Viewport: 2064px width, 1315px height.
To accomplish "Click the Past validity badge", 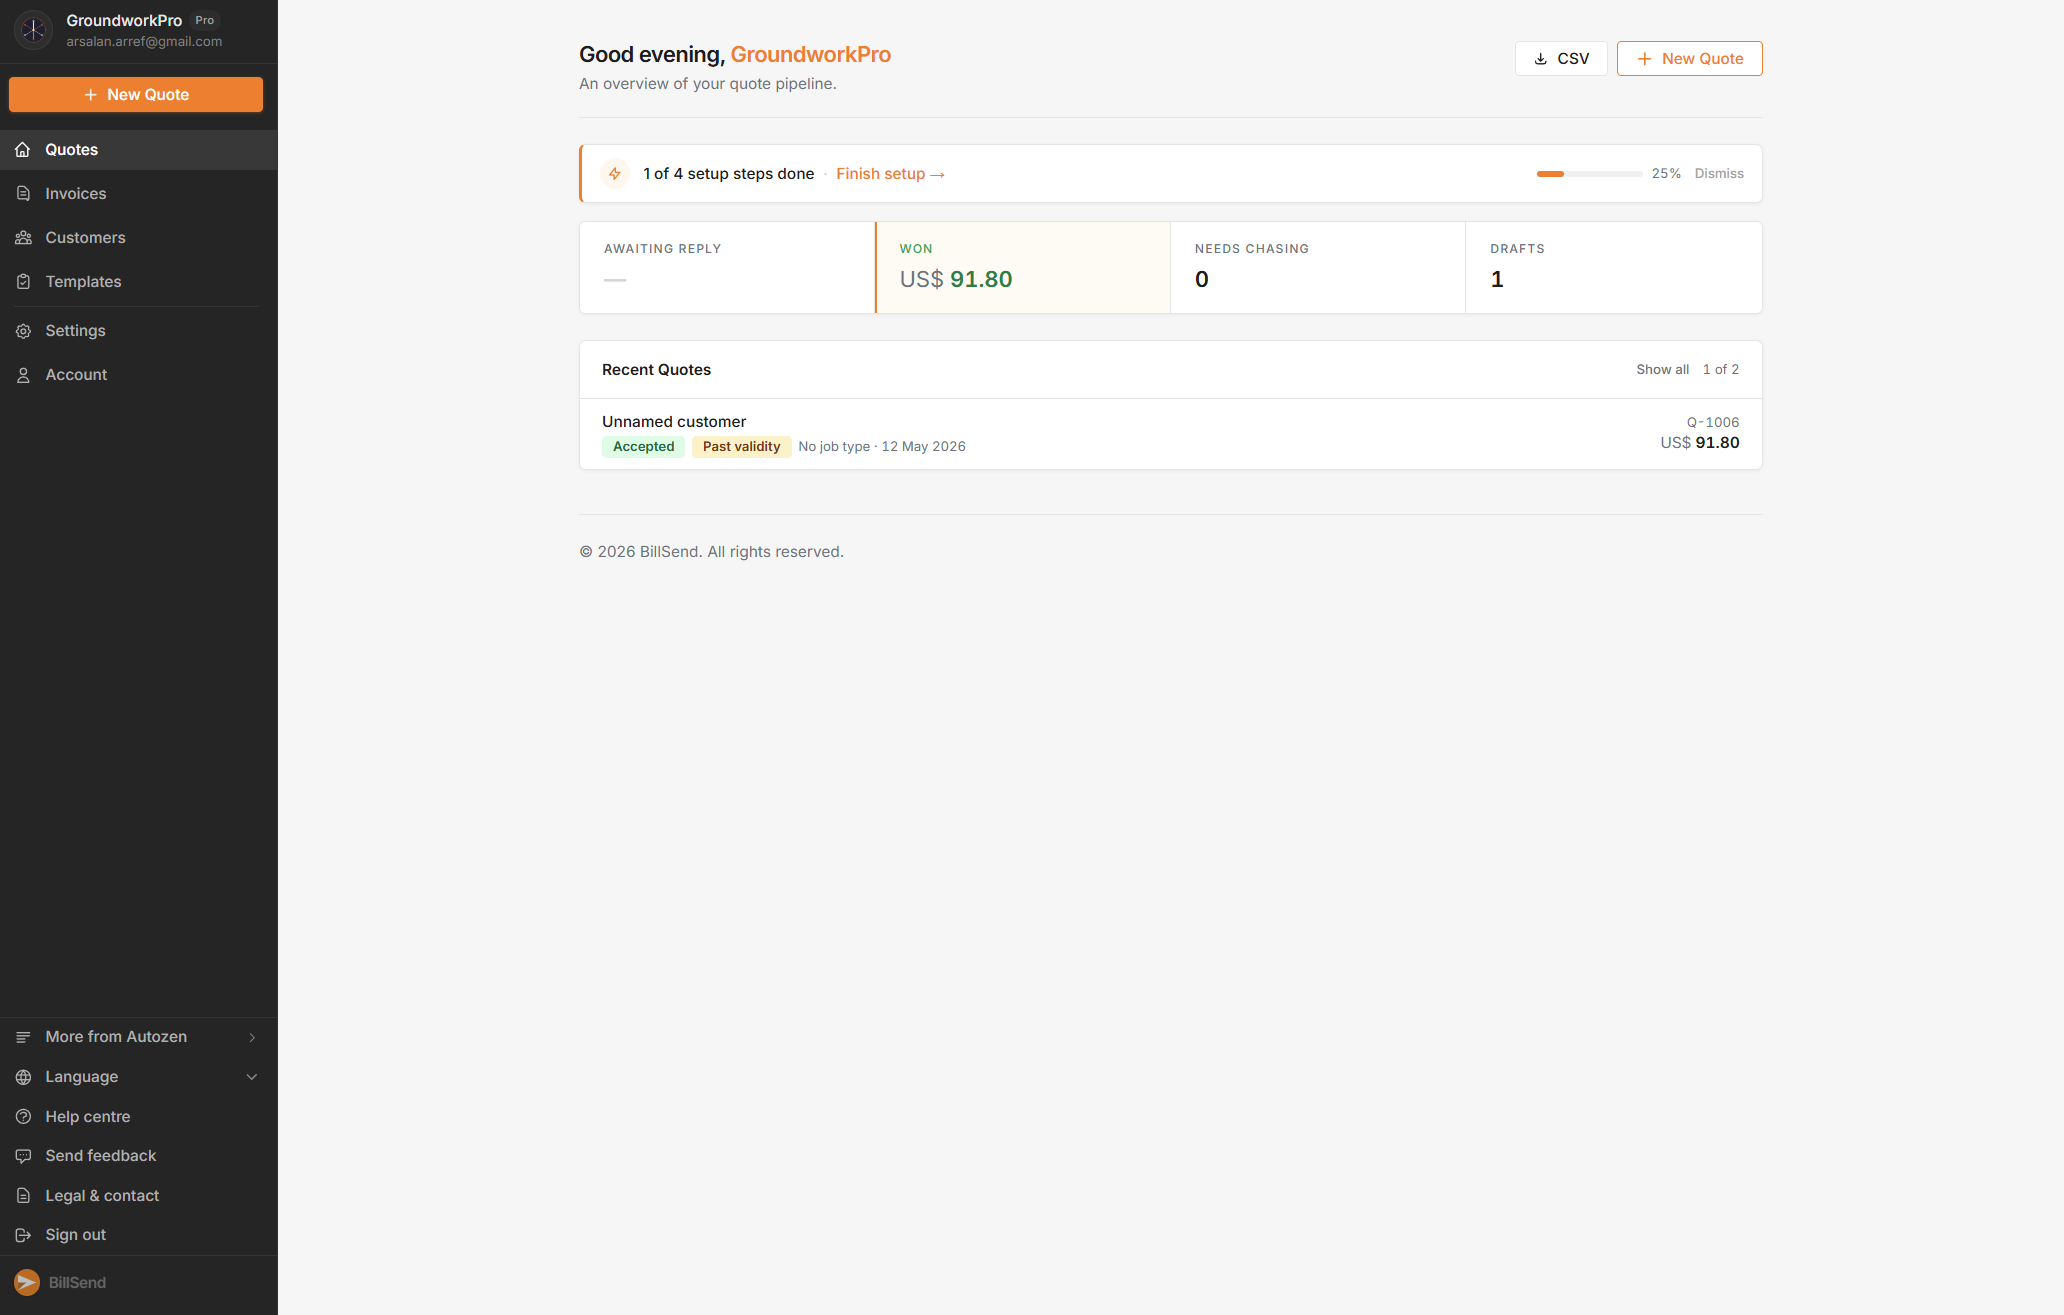I will pos(741,447).
